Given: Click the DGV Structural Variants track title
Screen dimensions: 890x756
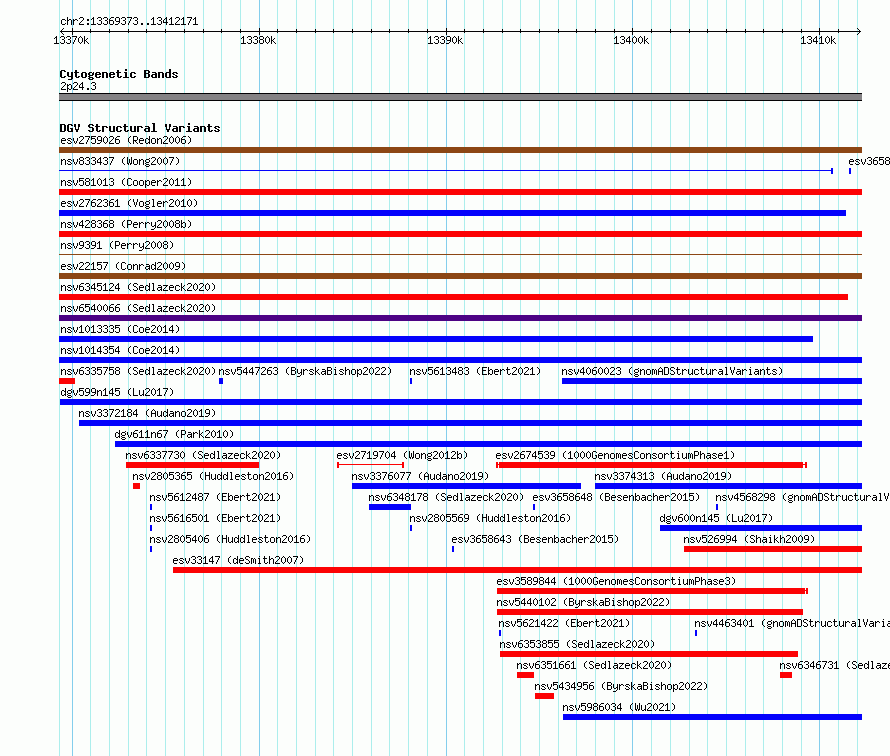Looking at the screenshot, I should (140, 128).
